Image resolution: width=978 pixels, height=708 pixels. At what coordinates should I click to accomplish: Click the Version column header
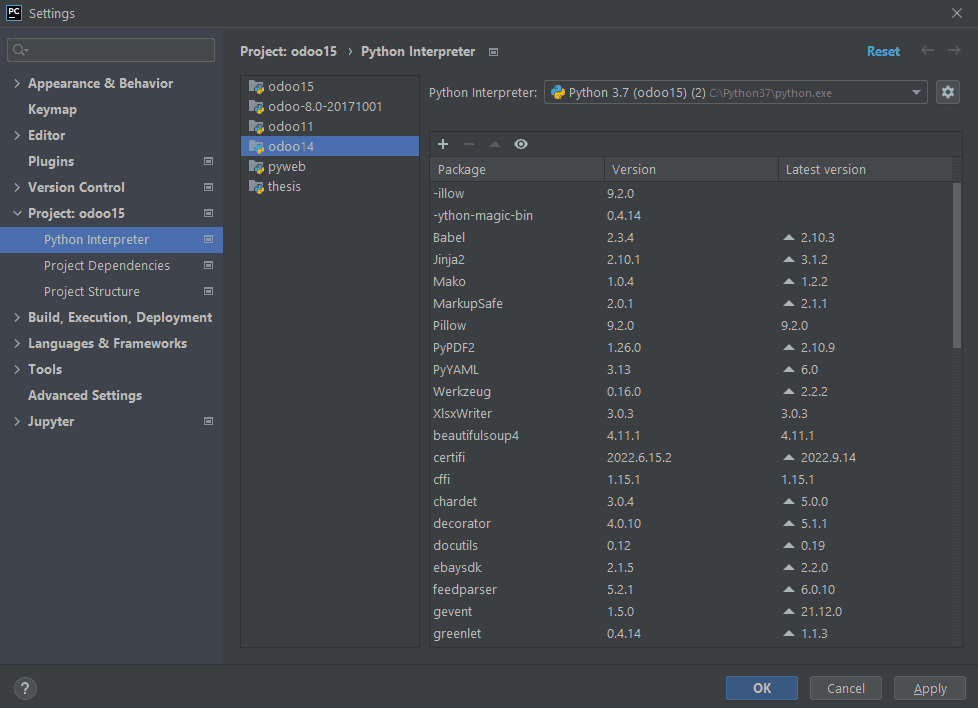691,170
